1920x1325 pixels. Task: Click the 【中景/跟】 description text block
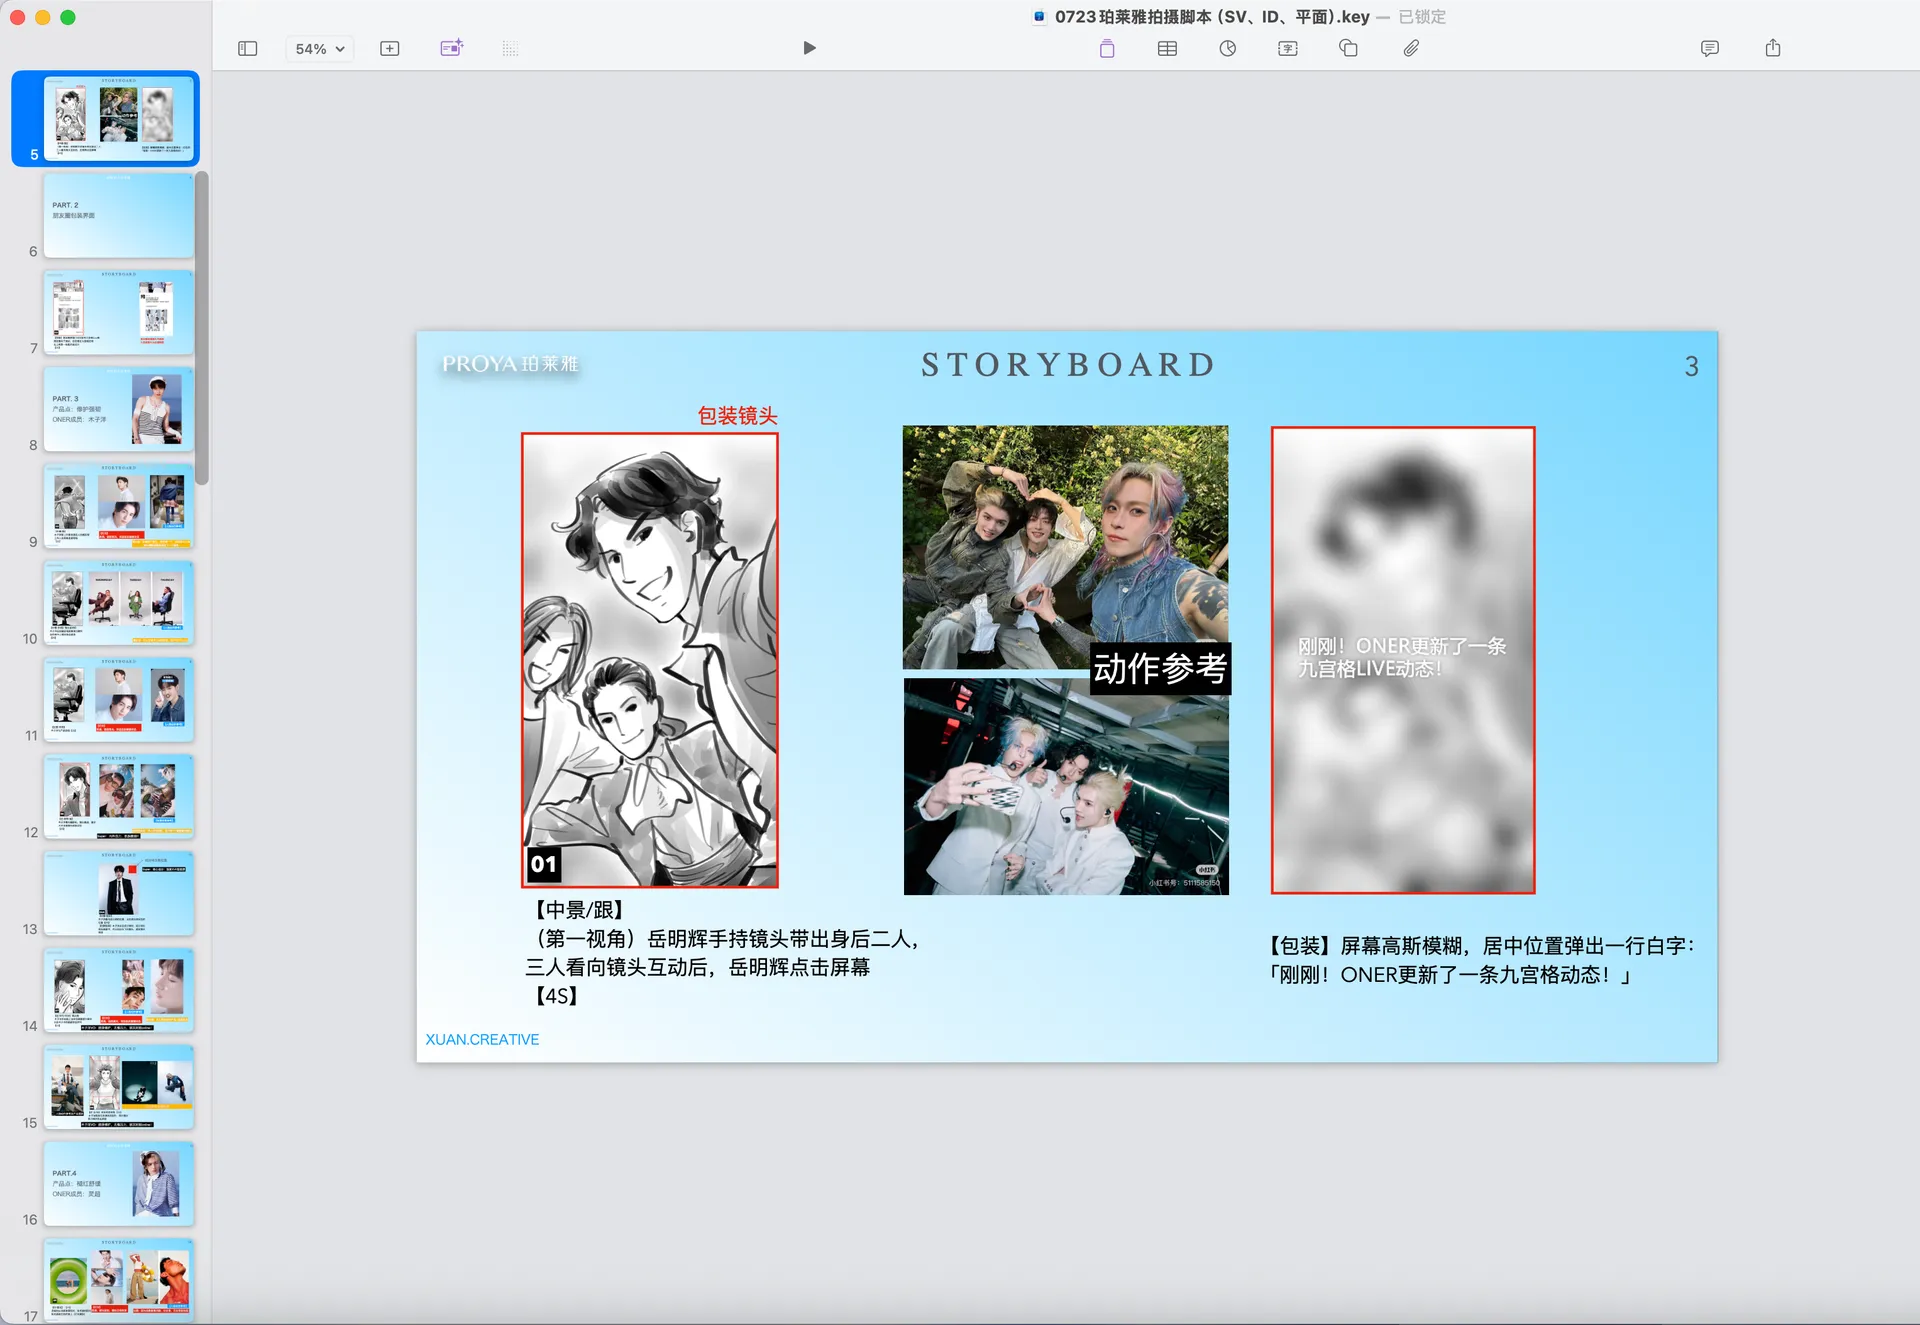(x=722, y=953)
